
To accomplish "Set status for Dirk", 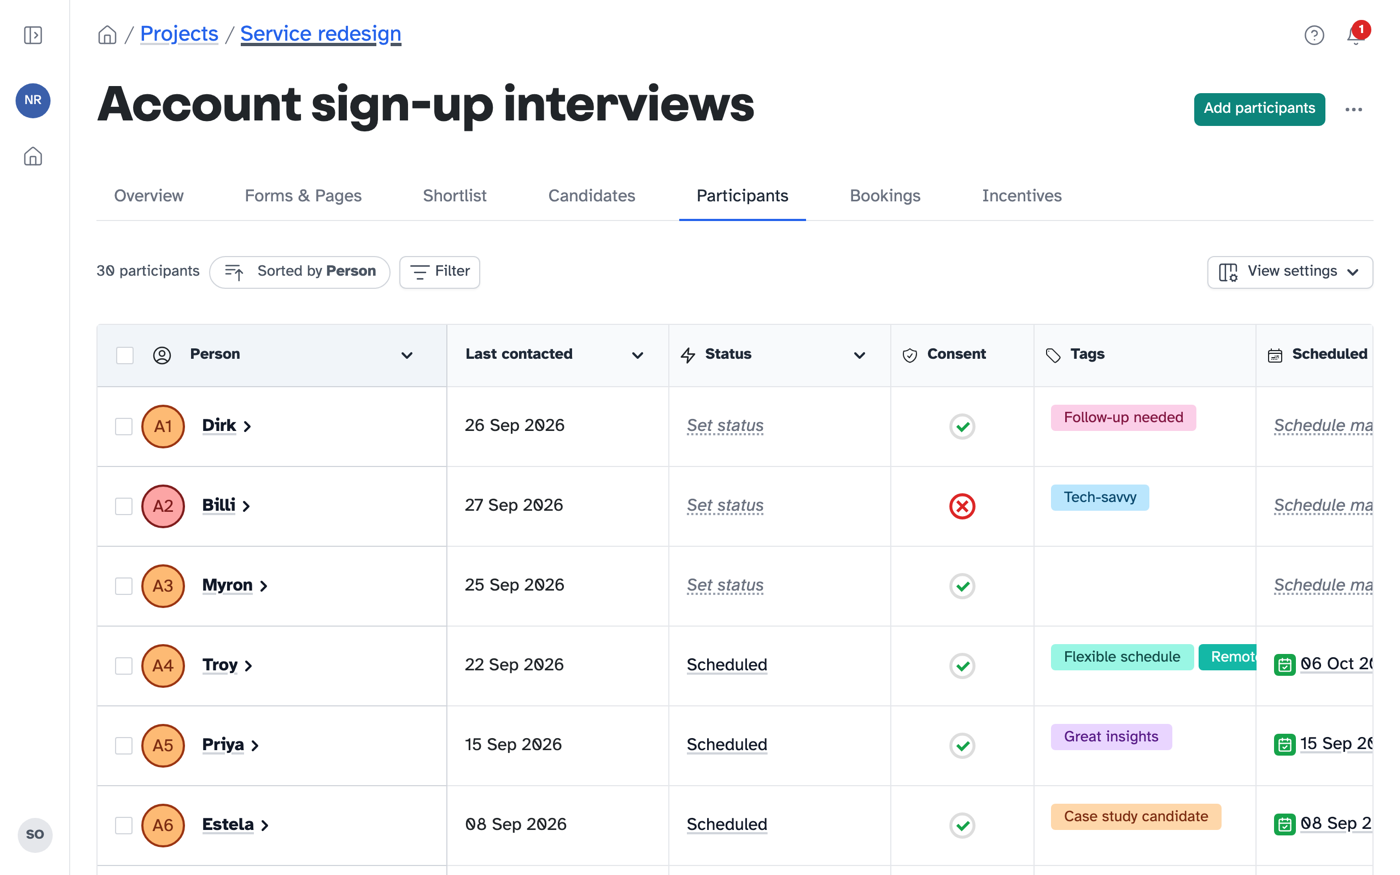I will pyautogui.click(x=725, y=426).
